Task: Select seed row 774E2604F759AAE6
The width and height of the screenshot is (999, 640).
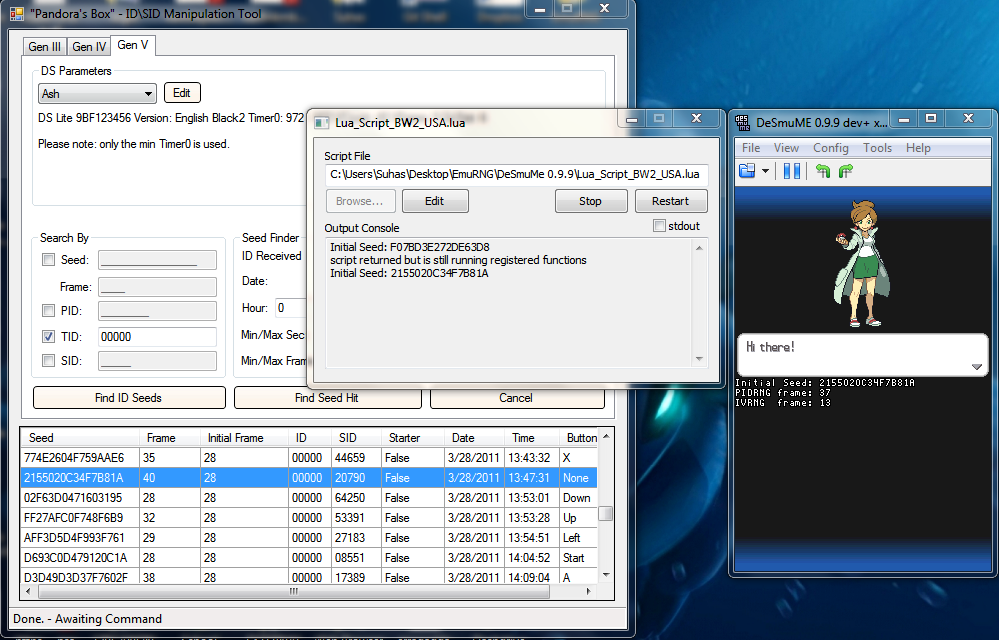Action: click(x=309, y=458)
